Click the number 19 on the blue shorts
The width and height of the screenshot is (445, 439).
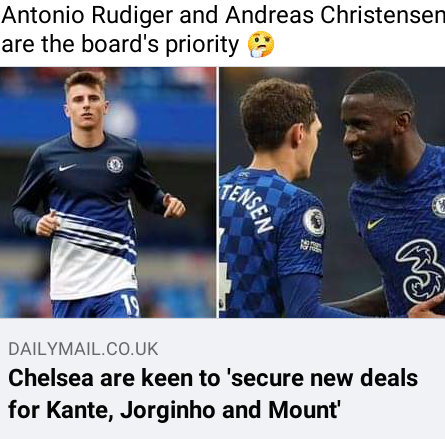130,305
